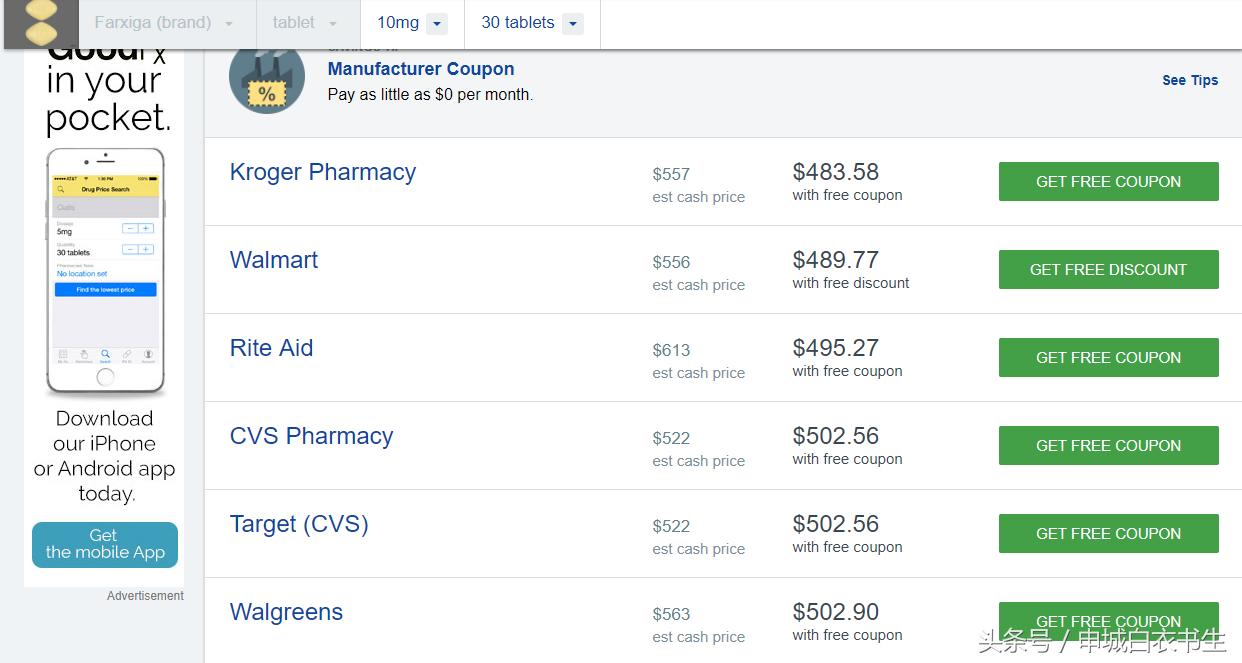The width and height of the screenshot is (1242, 663).
Task: Open the Walmart pharmacy link
Action: [274, 260]
